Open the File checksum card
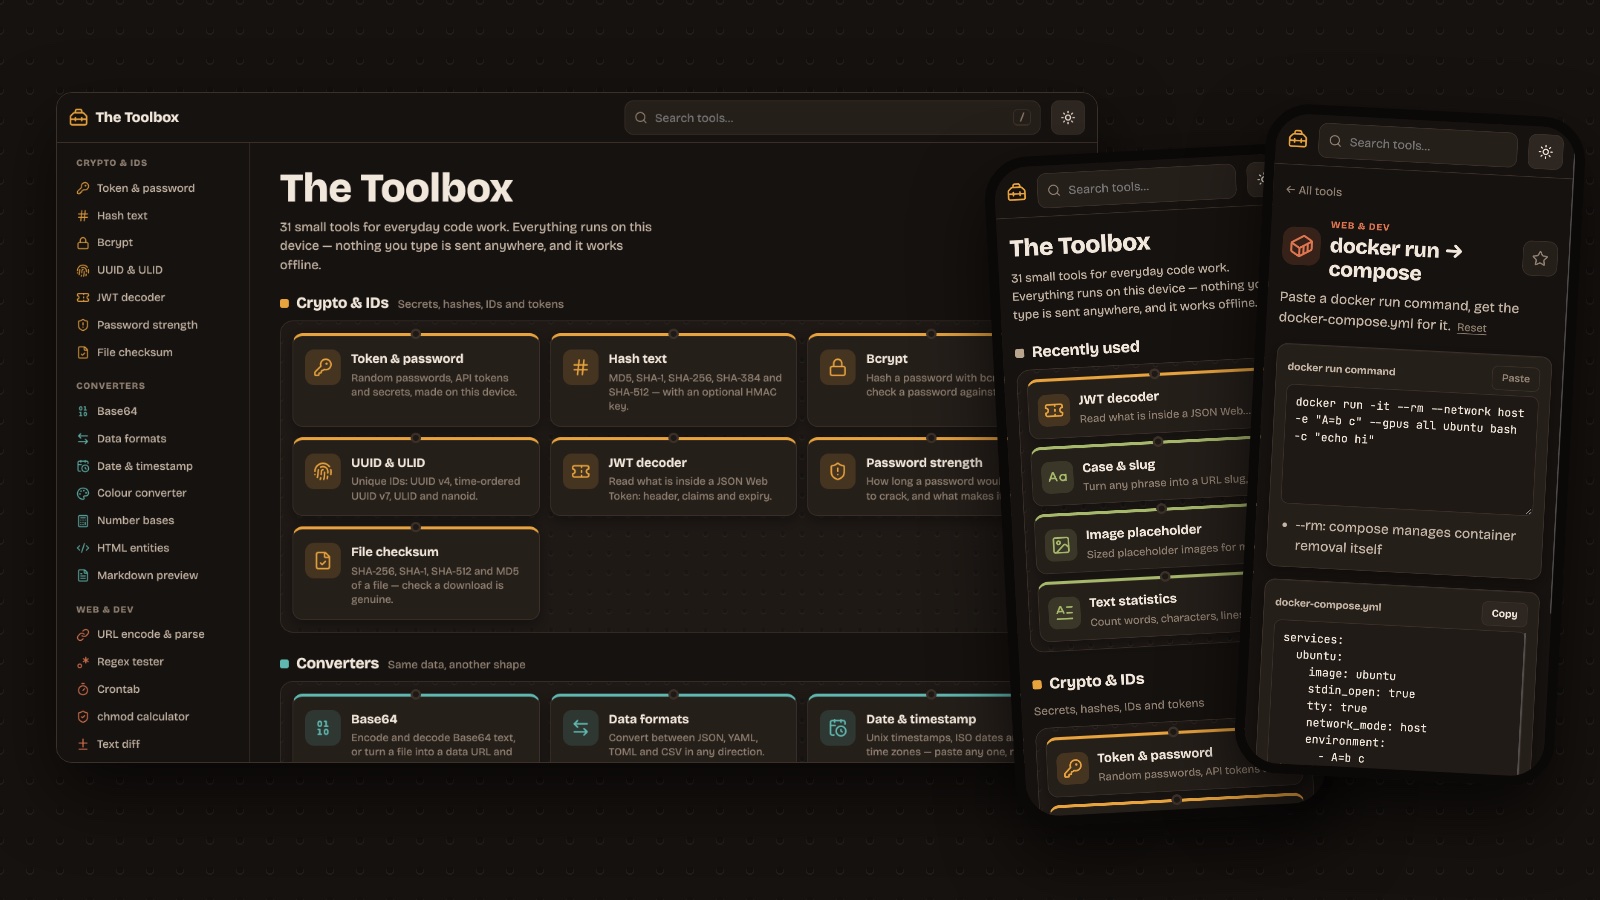 coord(416,573)
